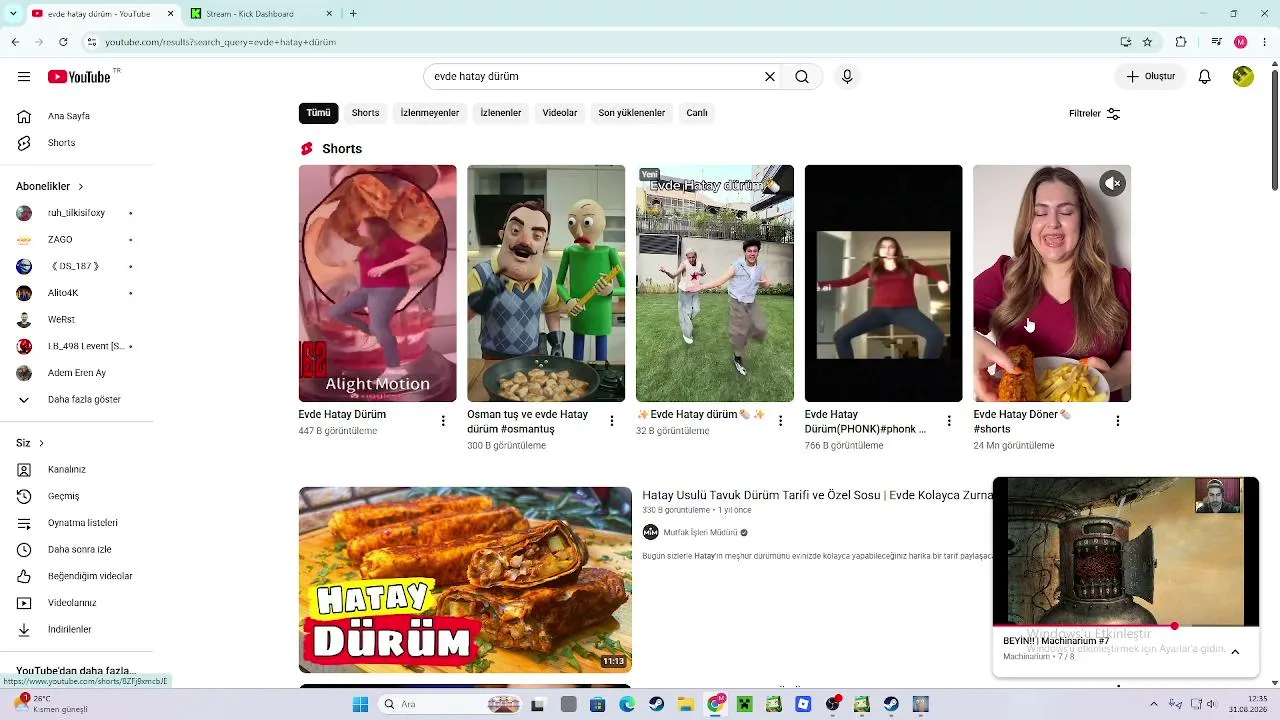This screenshot has width=1280, height=720.
Task: Clear the search box with the X
Action: click(x=770, y=77)
